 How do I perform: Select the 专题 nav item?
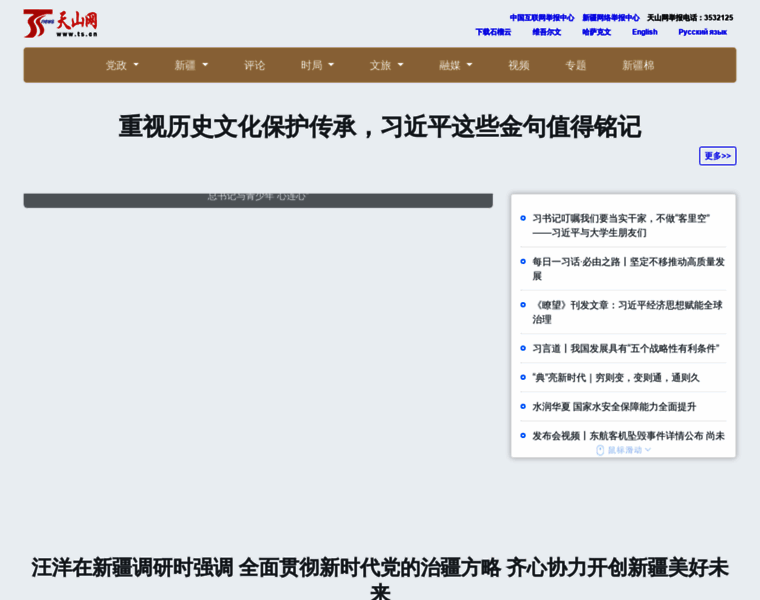click(x=576, y=65)
